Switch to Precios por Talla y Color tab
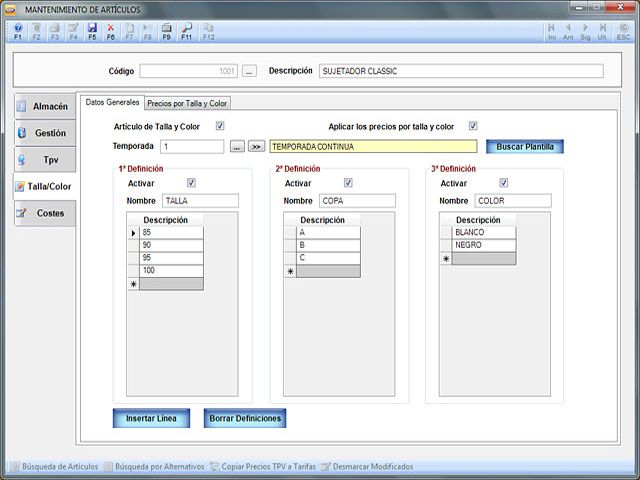This screenshot has width=640, height=480. point(187,103)
